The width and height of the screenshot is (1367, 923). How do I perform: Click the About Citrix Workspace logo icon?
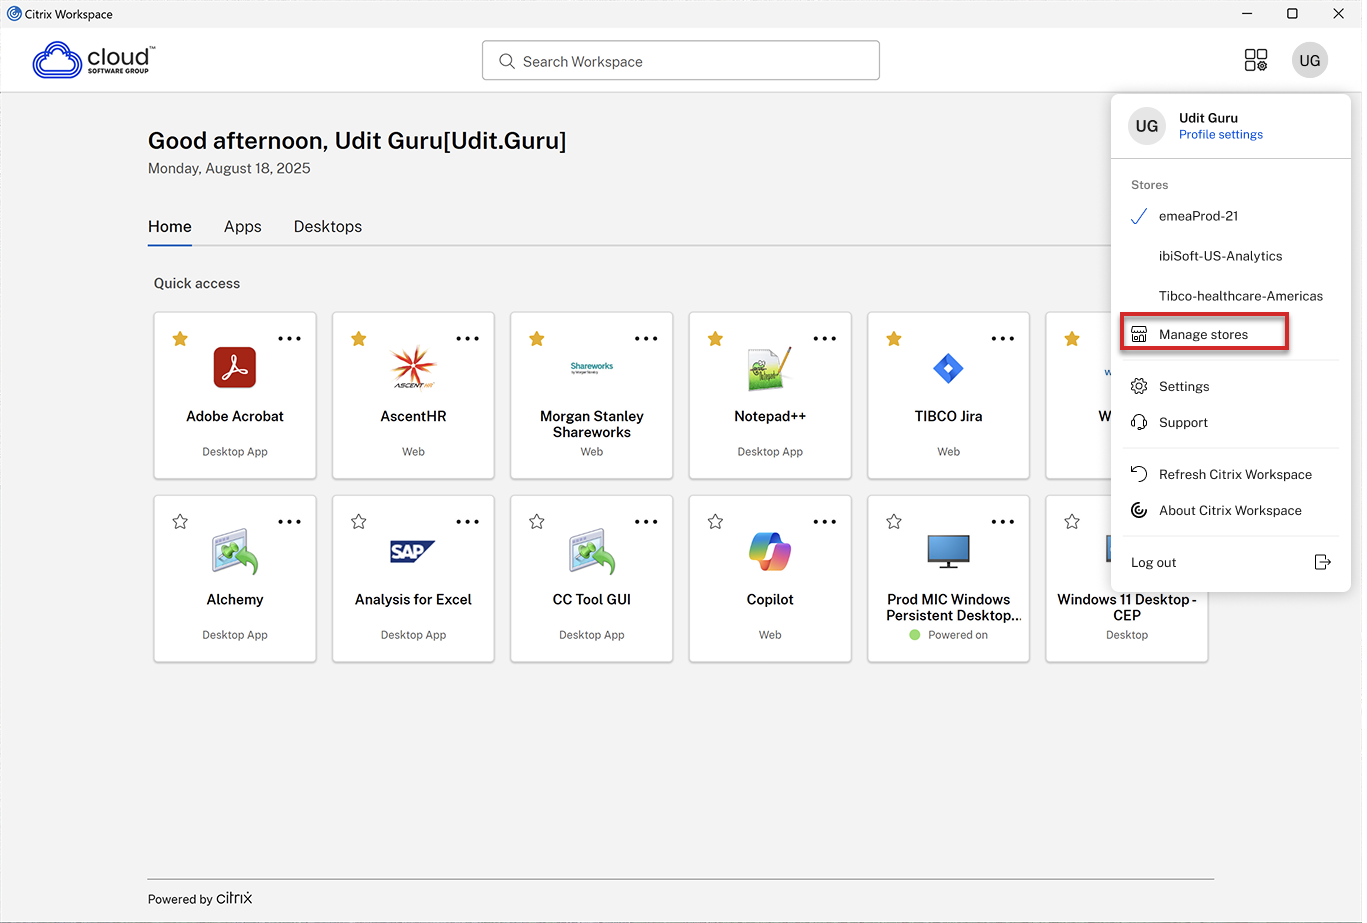pos(1139,510)
